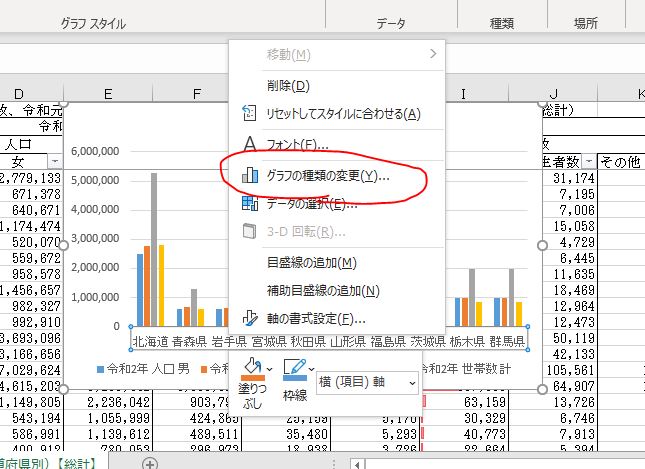645x469 pixels.
Task: Click the Select Data grid icon
Action: pyautogui.click(x=251, y=204)
